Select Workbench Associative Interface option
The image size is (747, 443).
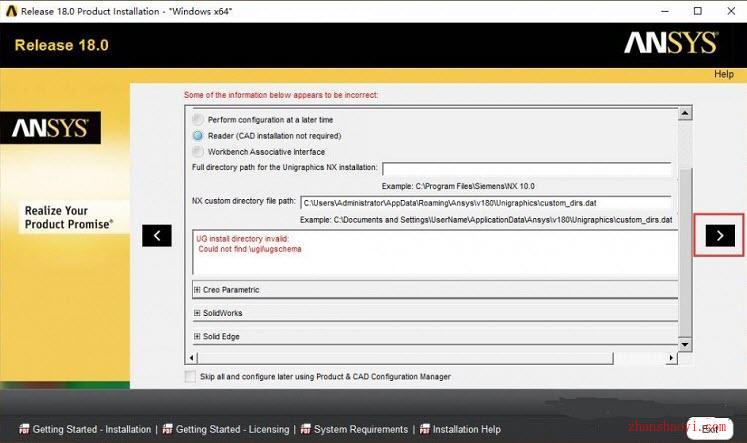[x=198, y=151]
